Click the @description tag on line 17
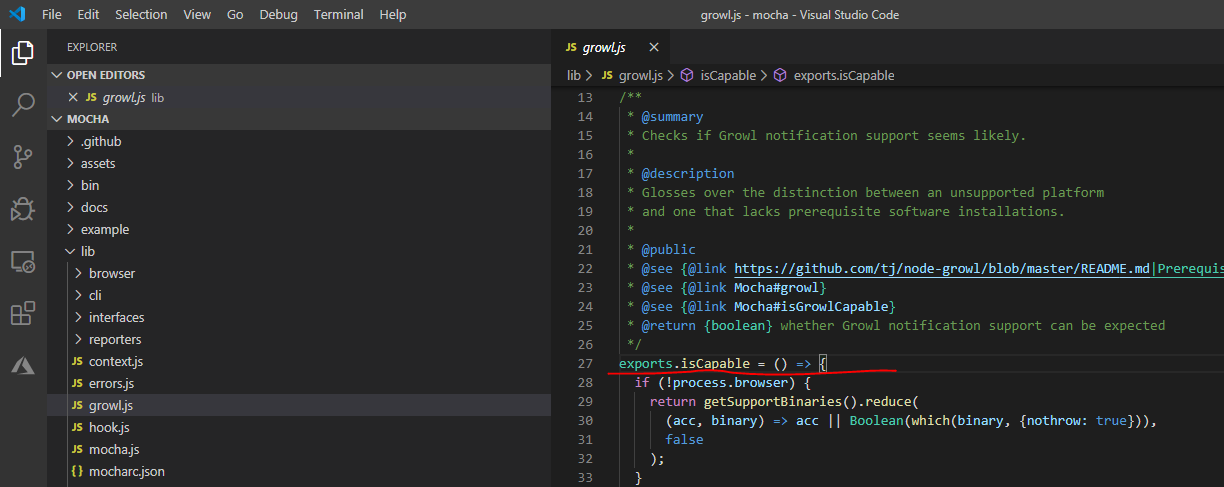1224x487 pixels. point(688,173)
